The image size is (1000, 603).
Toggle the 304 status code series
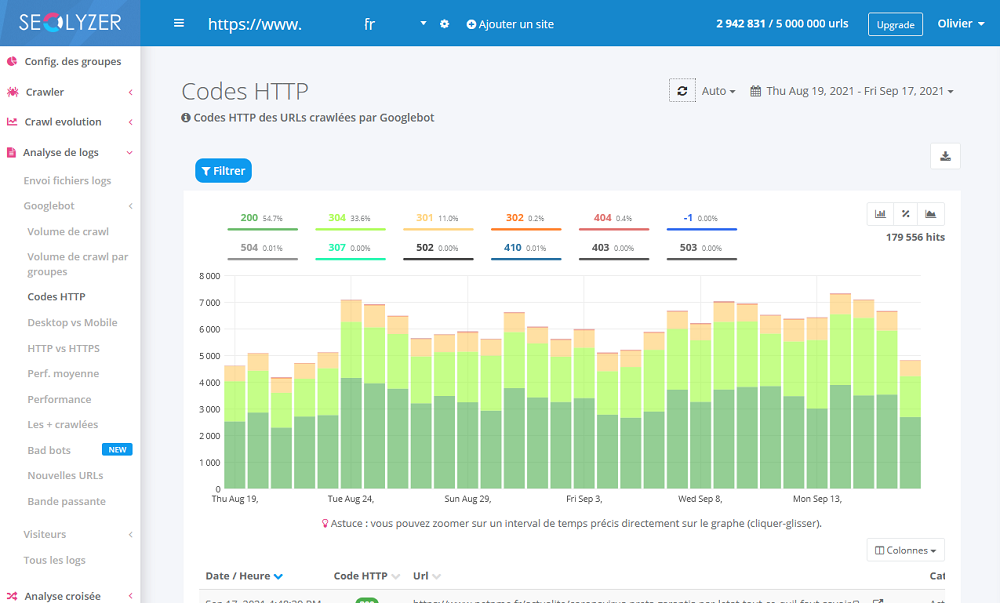coord(350,220)
